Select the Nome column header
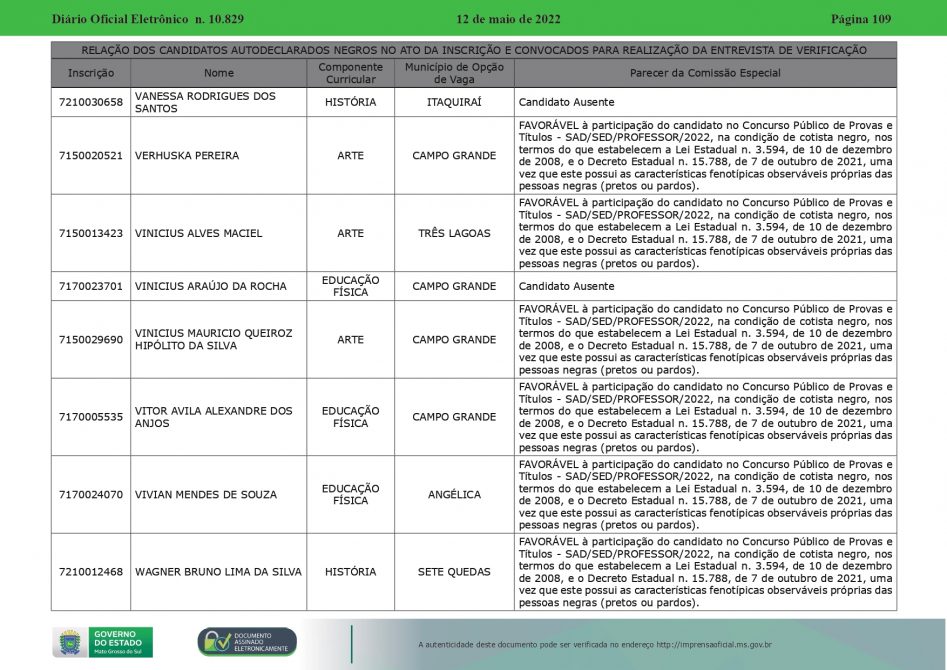The height and width of the screenshot is (670, 947). coord(218,73)
